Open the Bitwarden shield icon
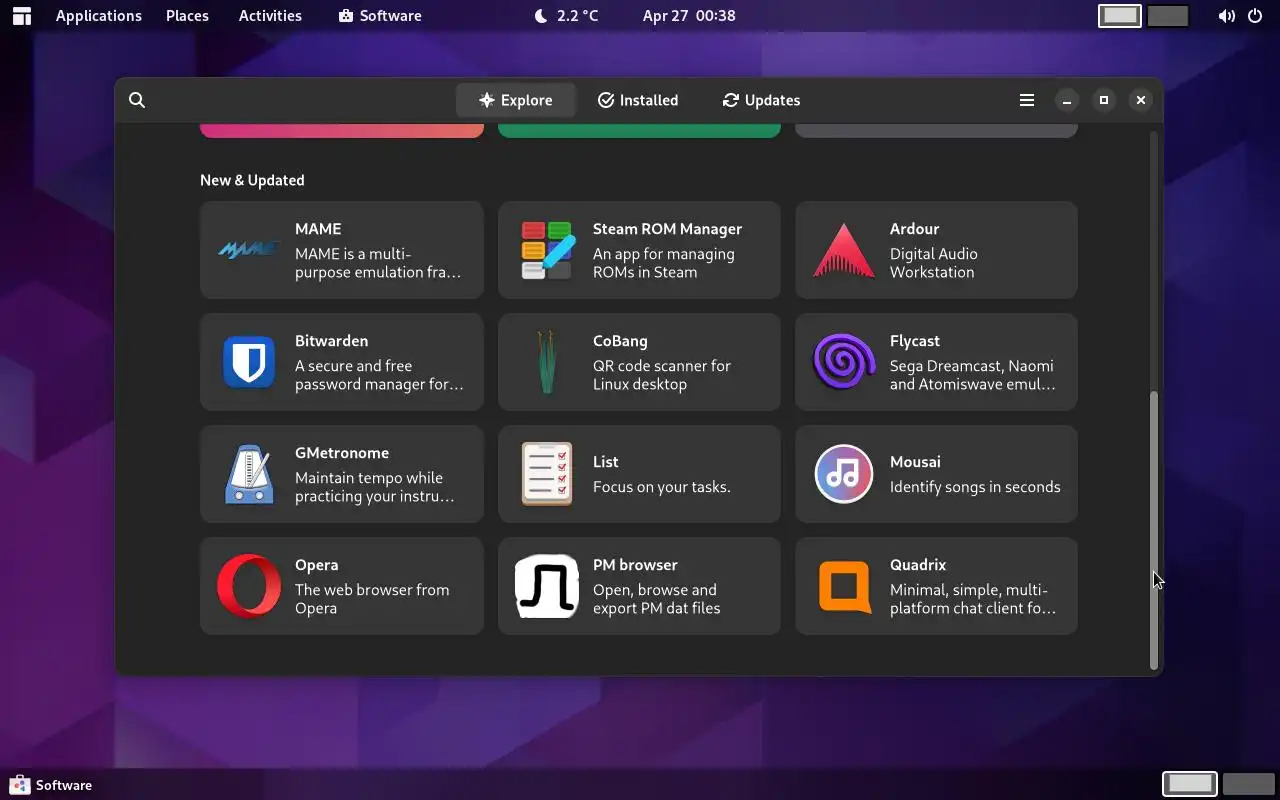This screenshot has height=800, width=1280. [249, 362]
